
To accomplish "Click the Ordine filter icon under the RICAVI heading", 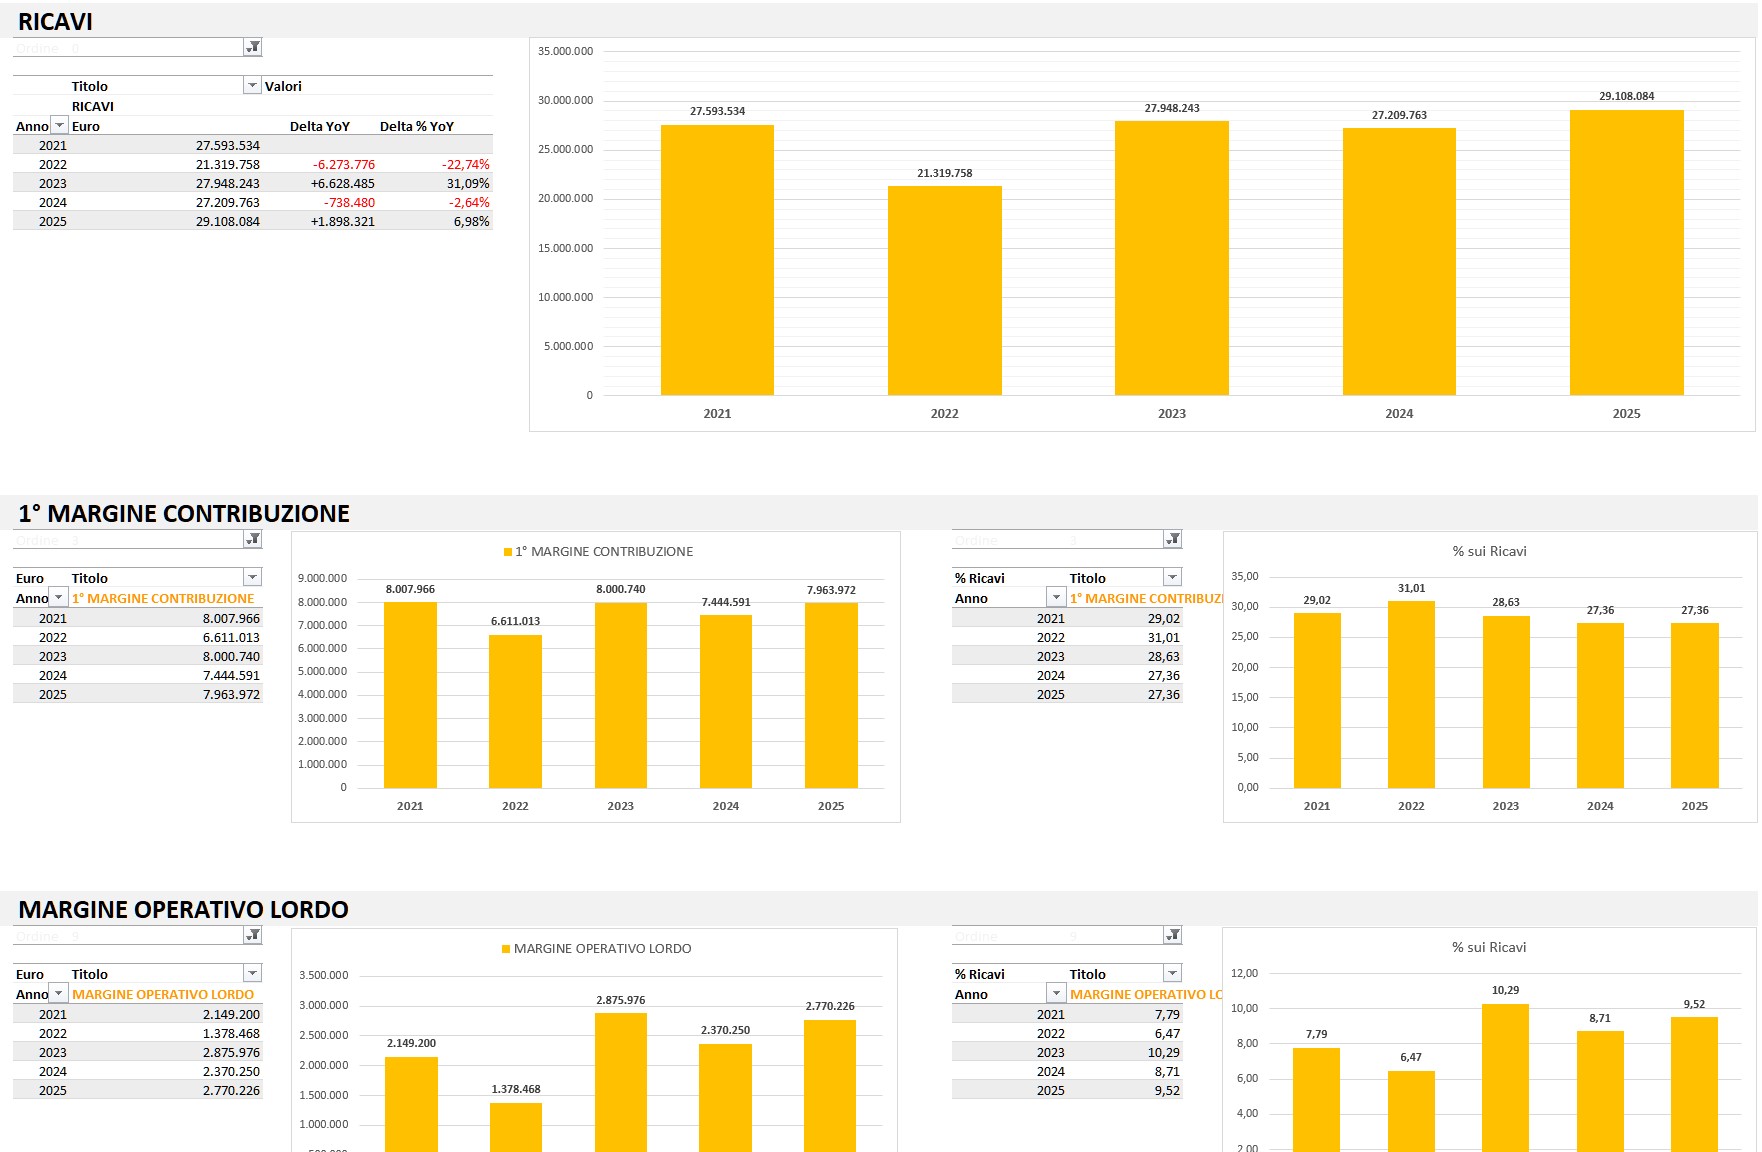I will [x=253, y=47].
